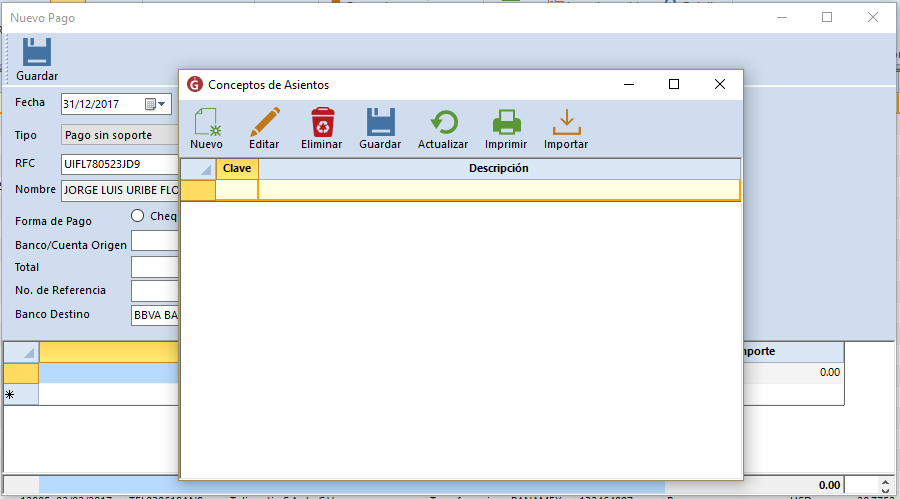The height and width of the screenshot is (499, 900).
Task: Refresh the list with the Actualizar icon
Action: tap(443, 129)
